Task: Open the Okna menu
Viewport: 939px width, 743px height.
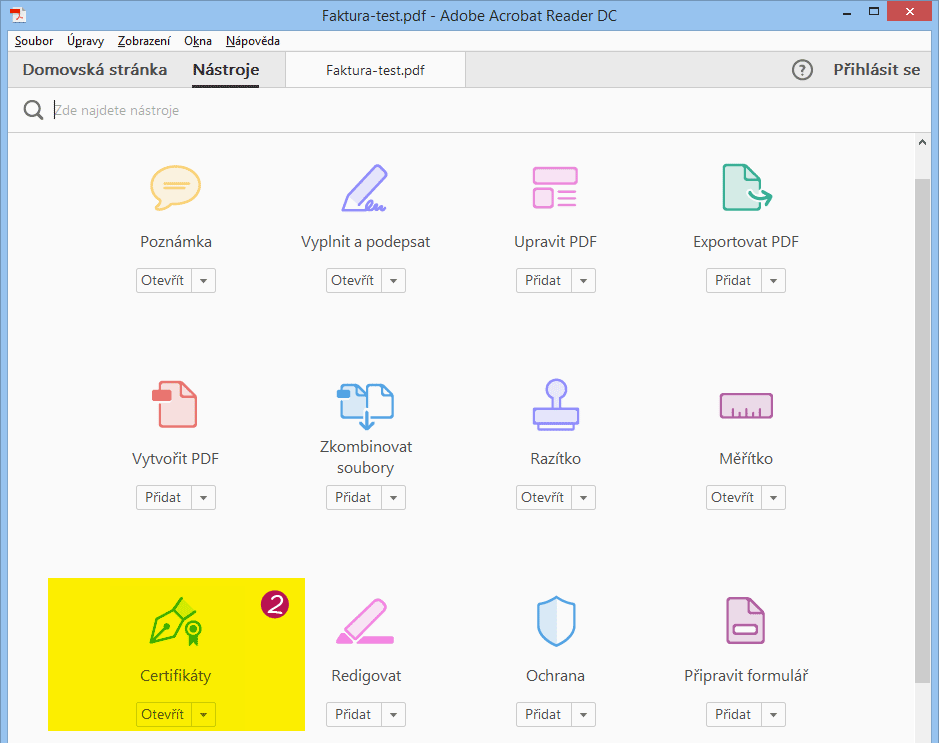Action: [x=198, y=41]
